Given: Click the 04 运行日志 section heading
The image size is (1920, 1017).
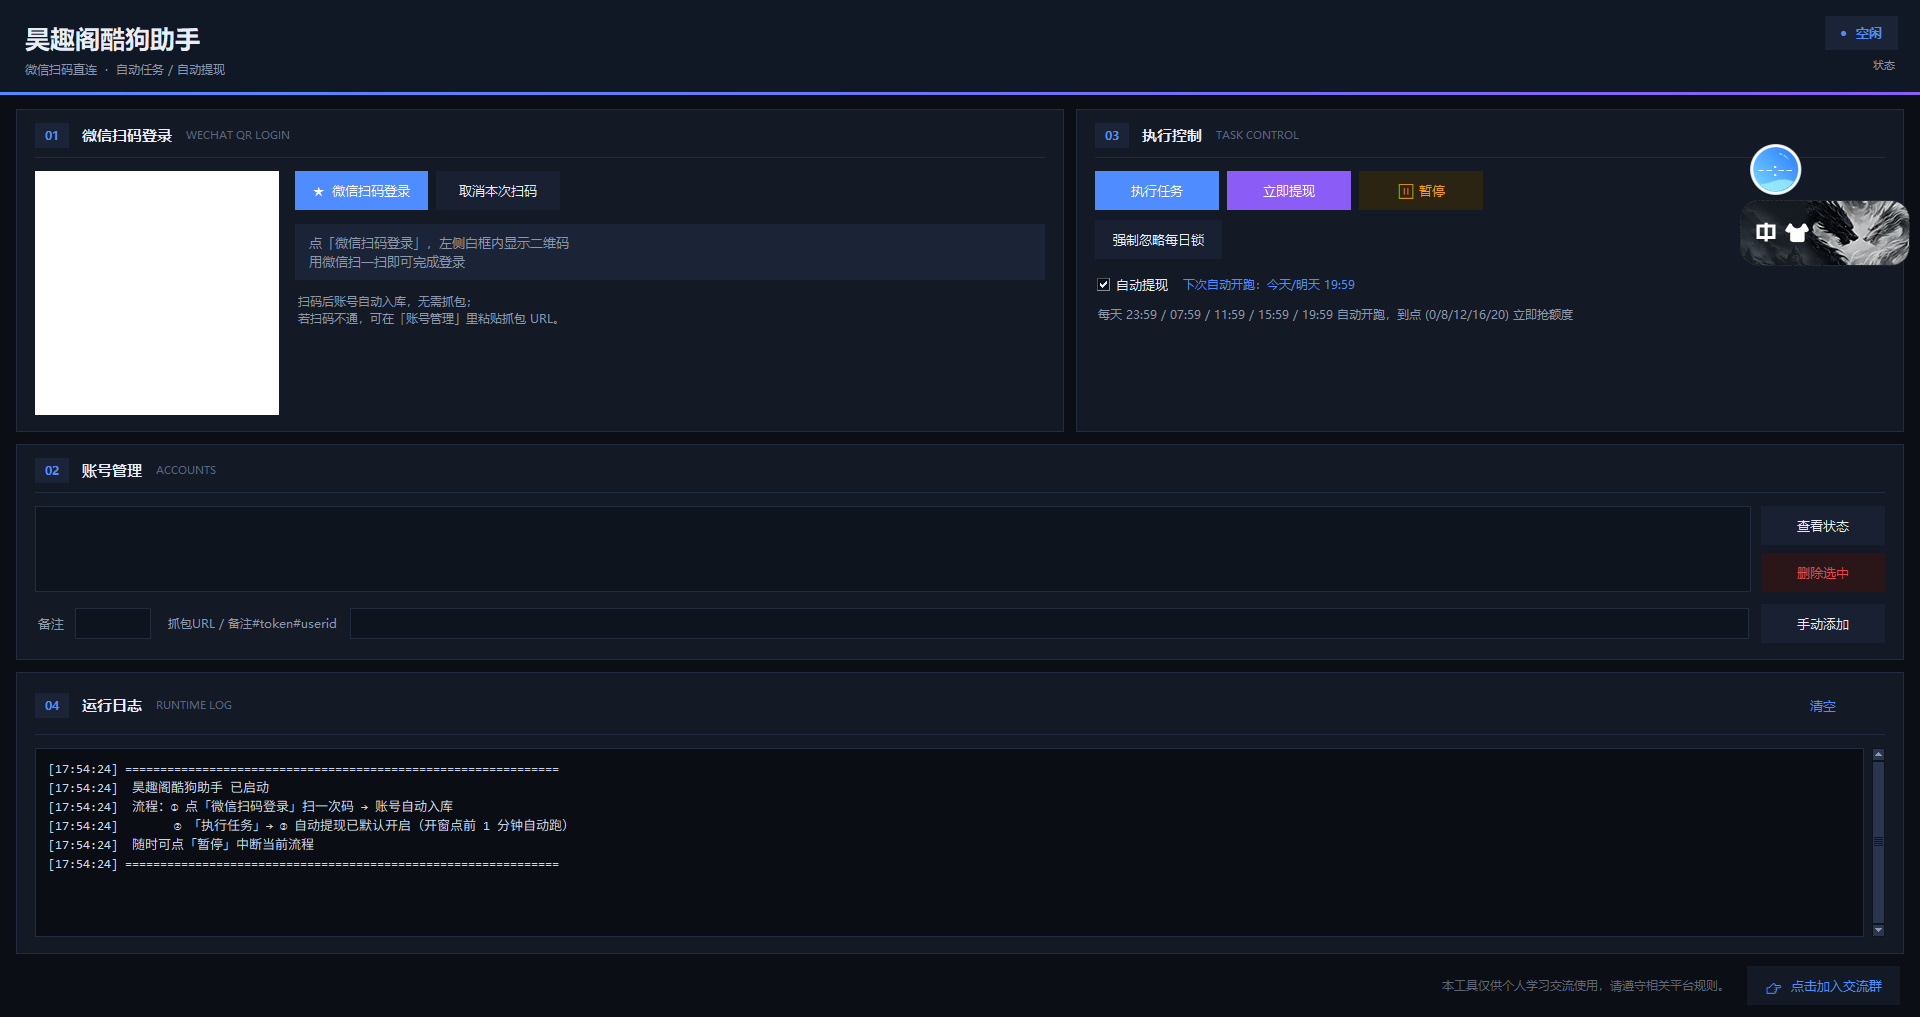Looking at the screenshot, I should pyautogui.click(x=112, y=705).
